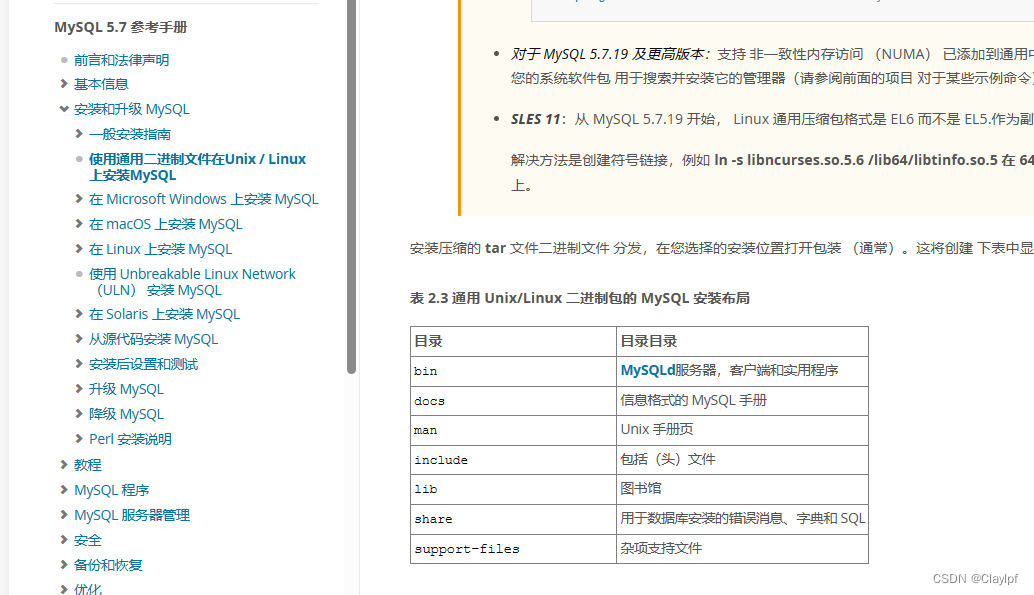Image resolution: width=1034 pixels, height=595 pixels.
Task: Open the 教程 link
Action: 88,465
